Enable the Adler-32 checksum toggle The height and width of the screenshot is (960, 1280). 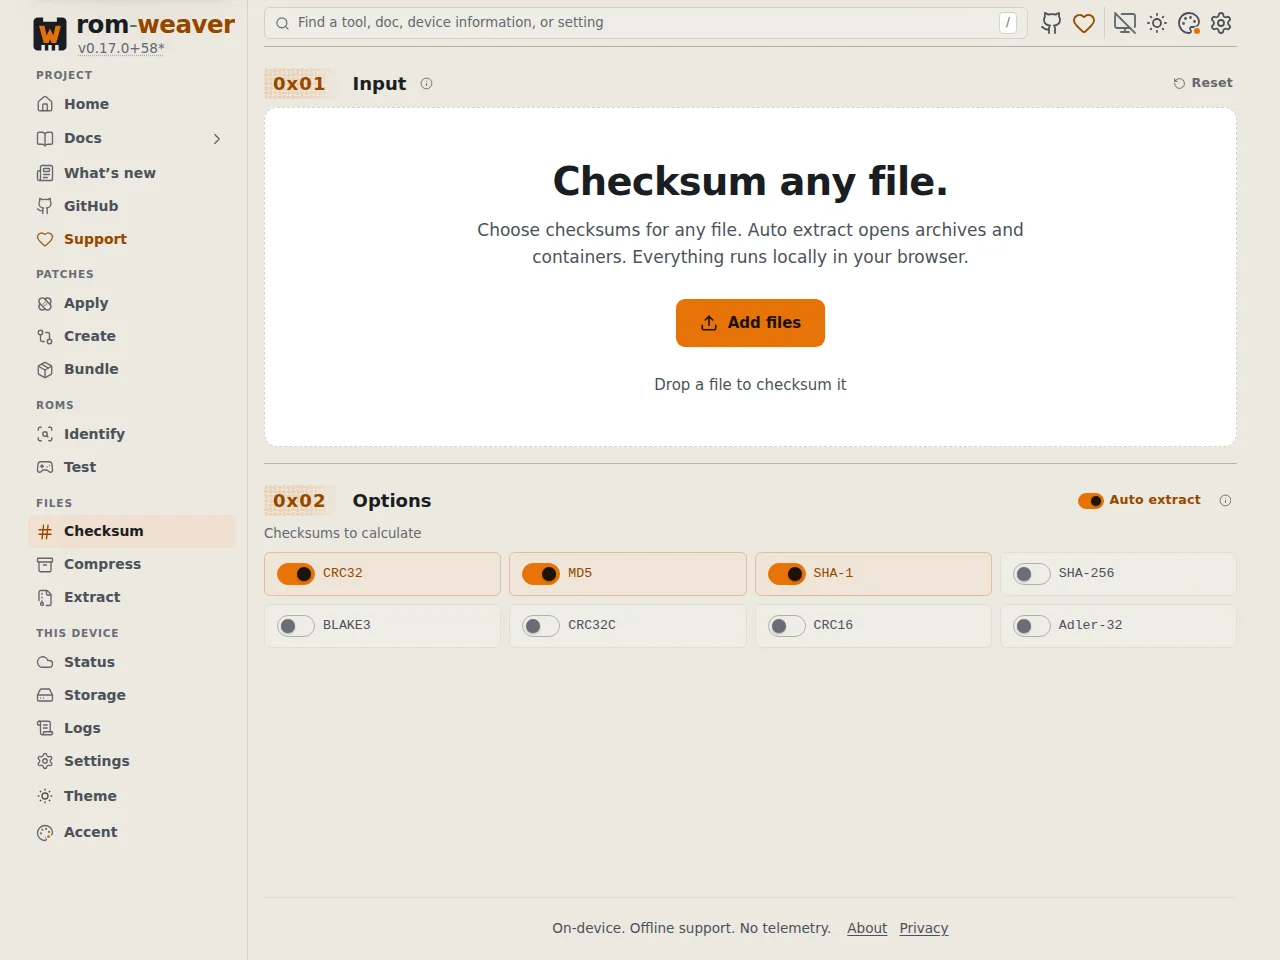[x=1032, y=626]
